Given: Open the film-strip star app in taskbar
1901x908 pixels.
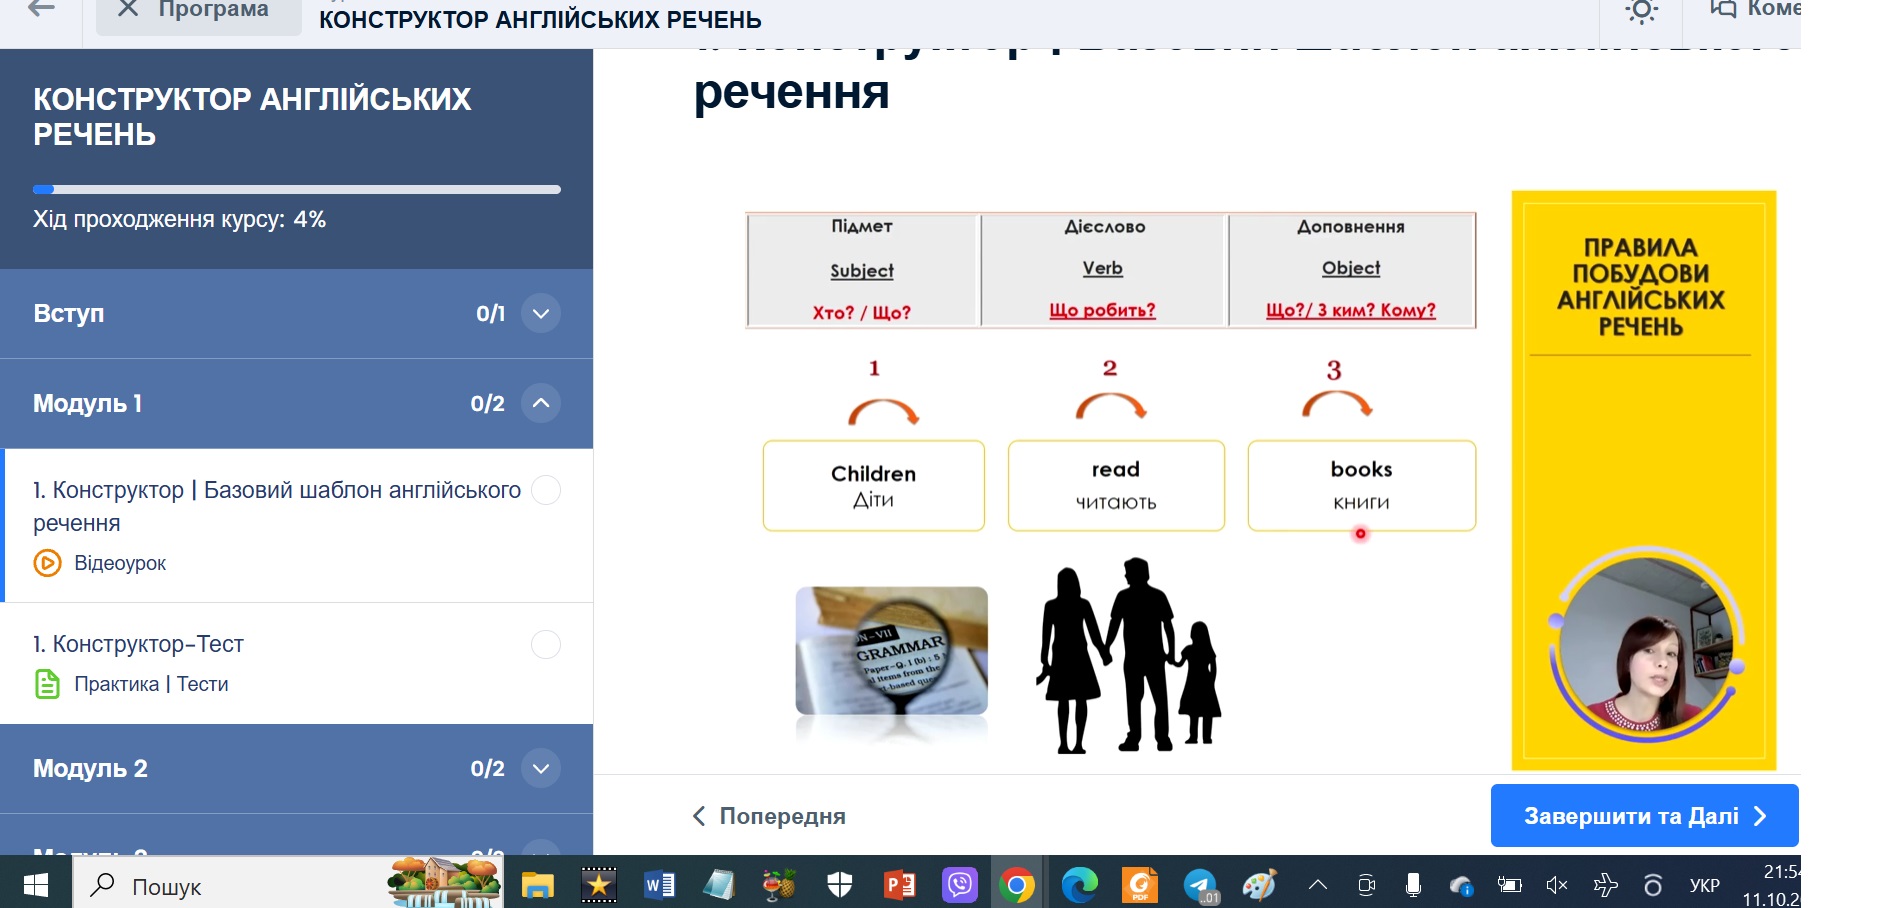Looking at the screenshot, I should [x=598, y=885].
